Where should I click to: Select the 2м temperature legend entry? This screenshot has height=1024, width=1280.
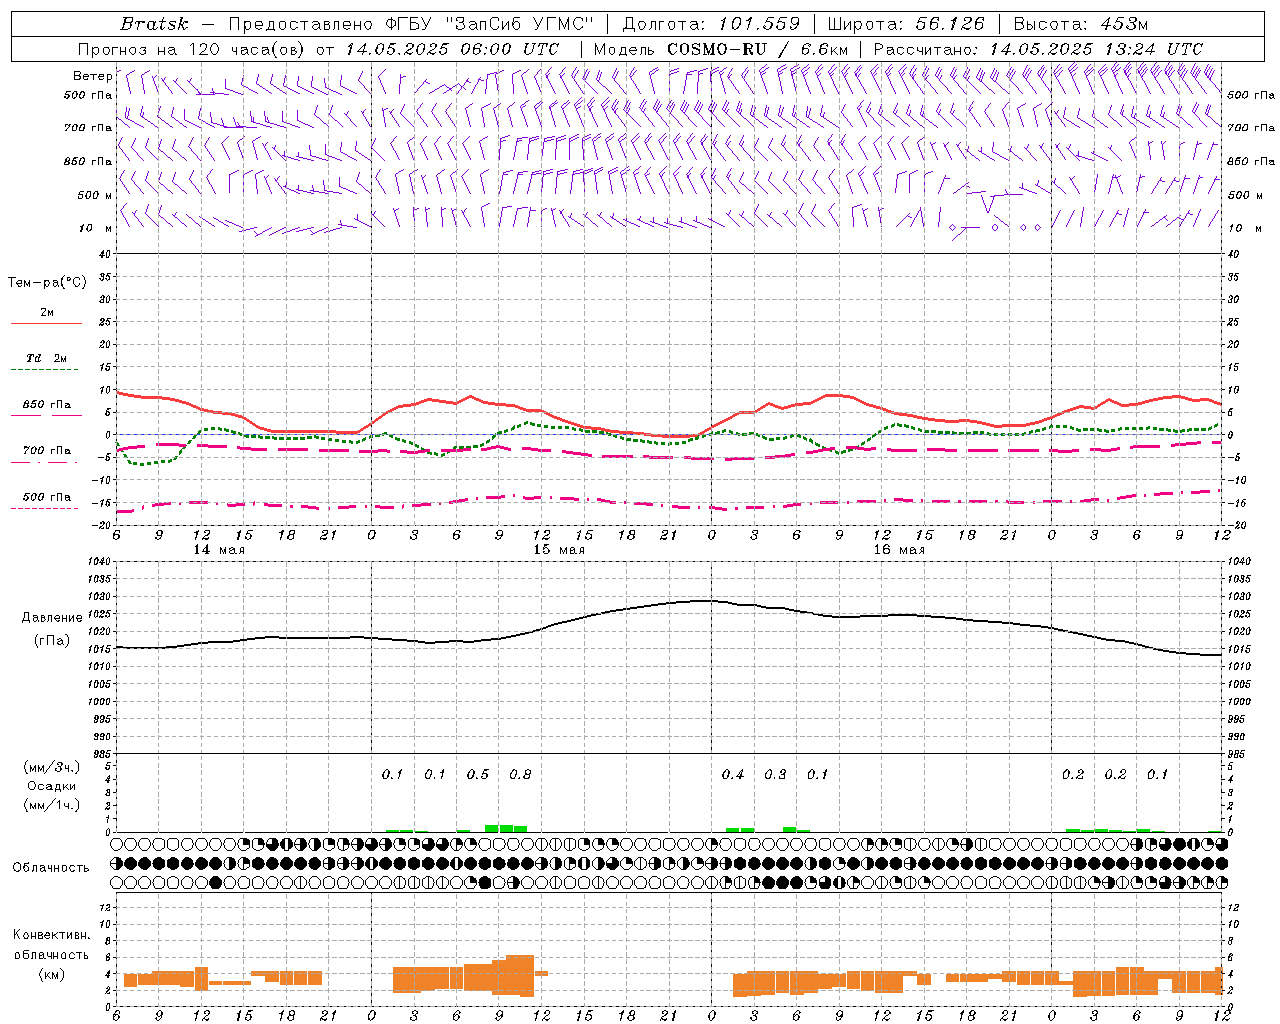[47, 313]
